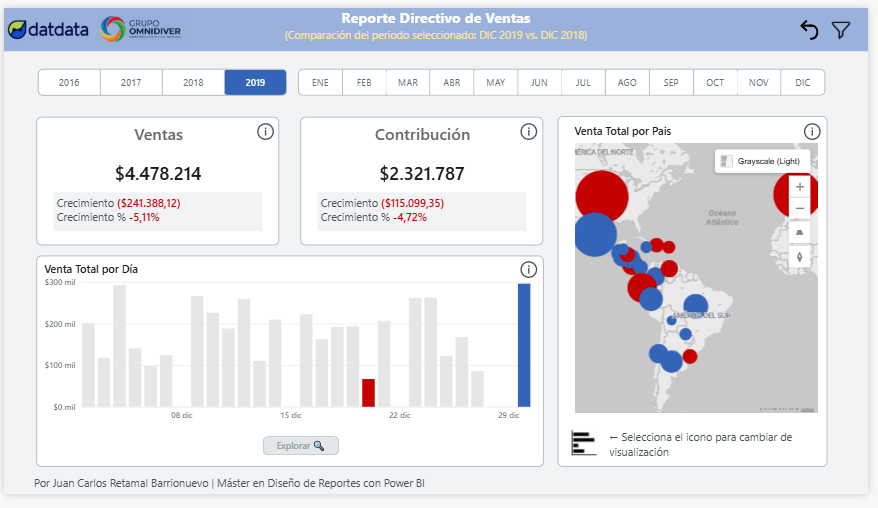Click the undo back arrow icon
The width and height of the screenshot is (878, 508).
(x=809, y=30)
